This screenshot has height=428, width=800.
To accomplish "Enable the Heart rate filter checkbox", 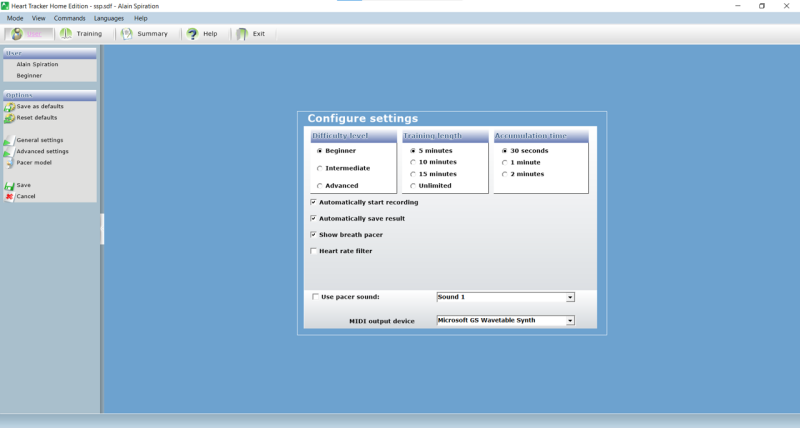I will (313, 251).
